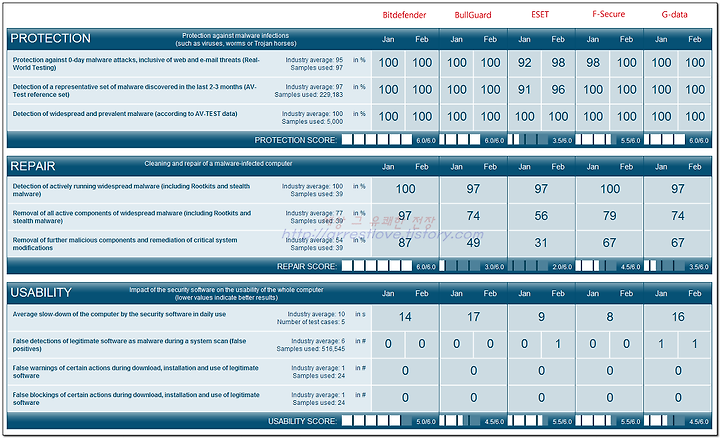The image size is (720, 438).
Task: Select ESET's removal of active components value 56
Action: pos(541,216)
